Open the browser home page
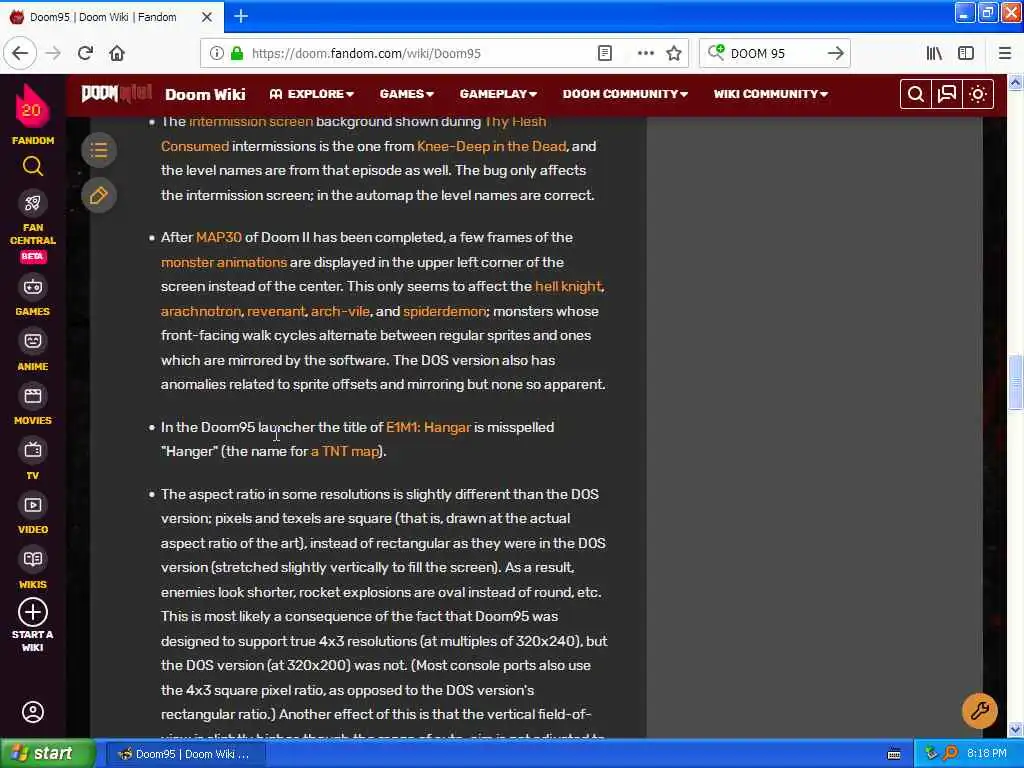The width and height of the screenshot is (1024, 768). (x=117, y=53)
